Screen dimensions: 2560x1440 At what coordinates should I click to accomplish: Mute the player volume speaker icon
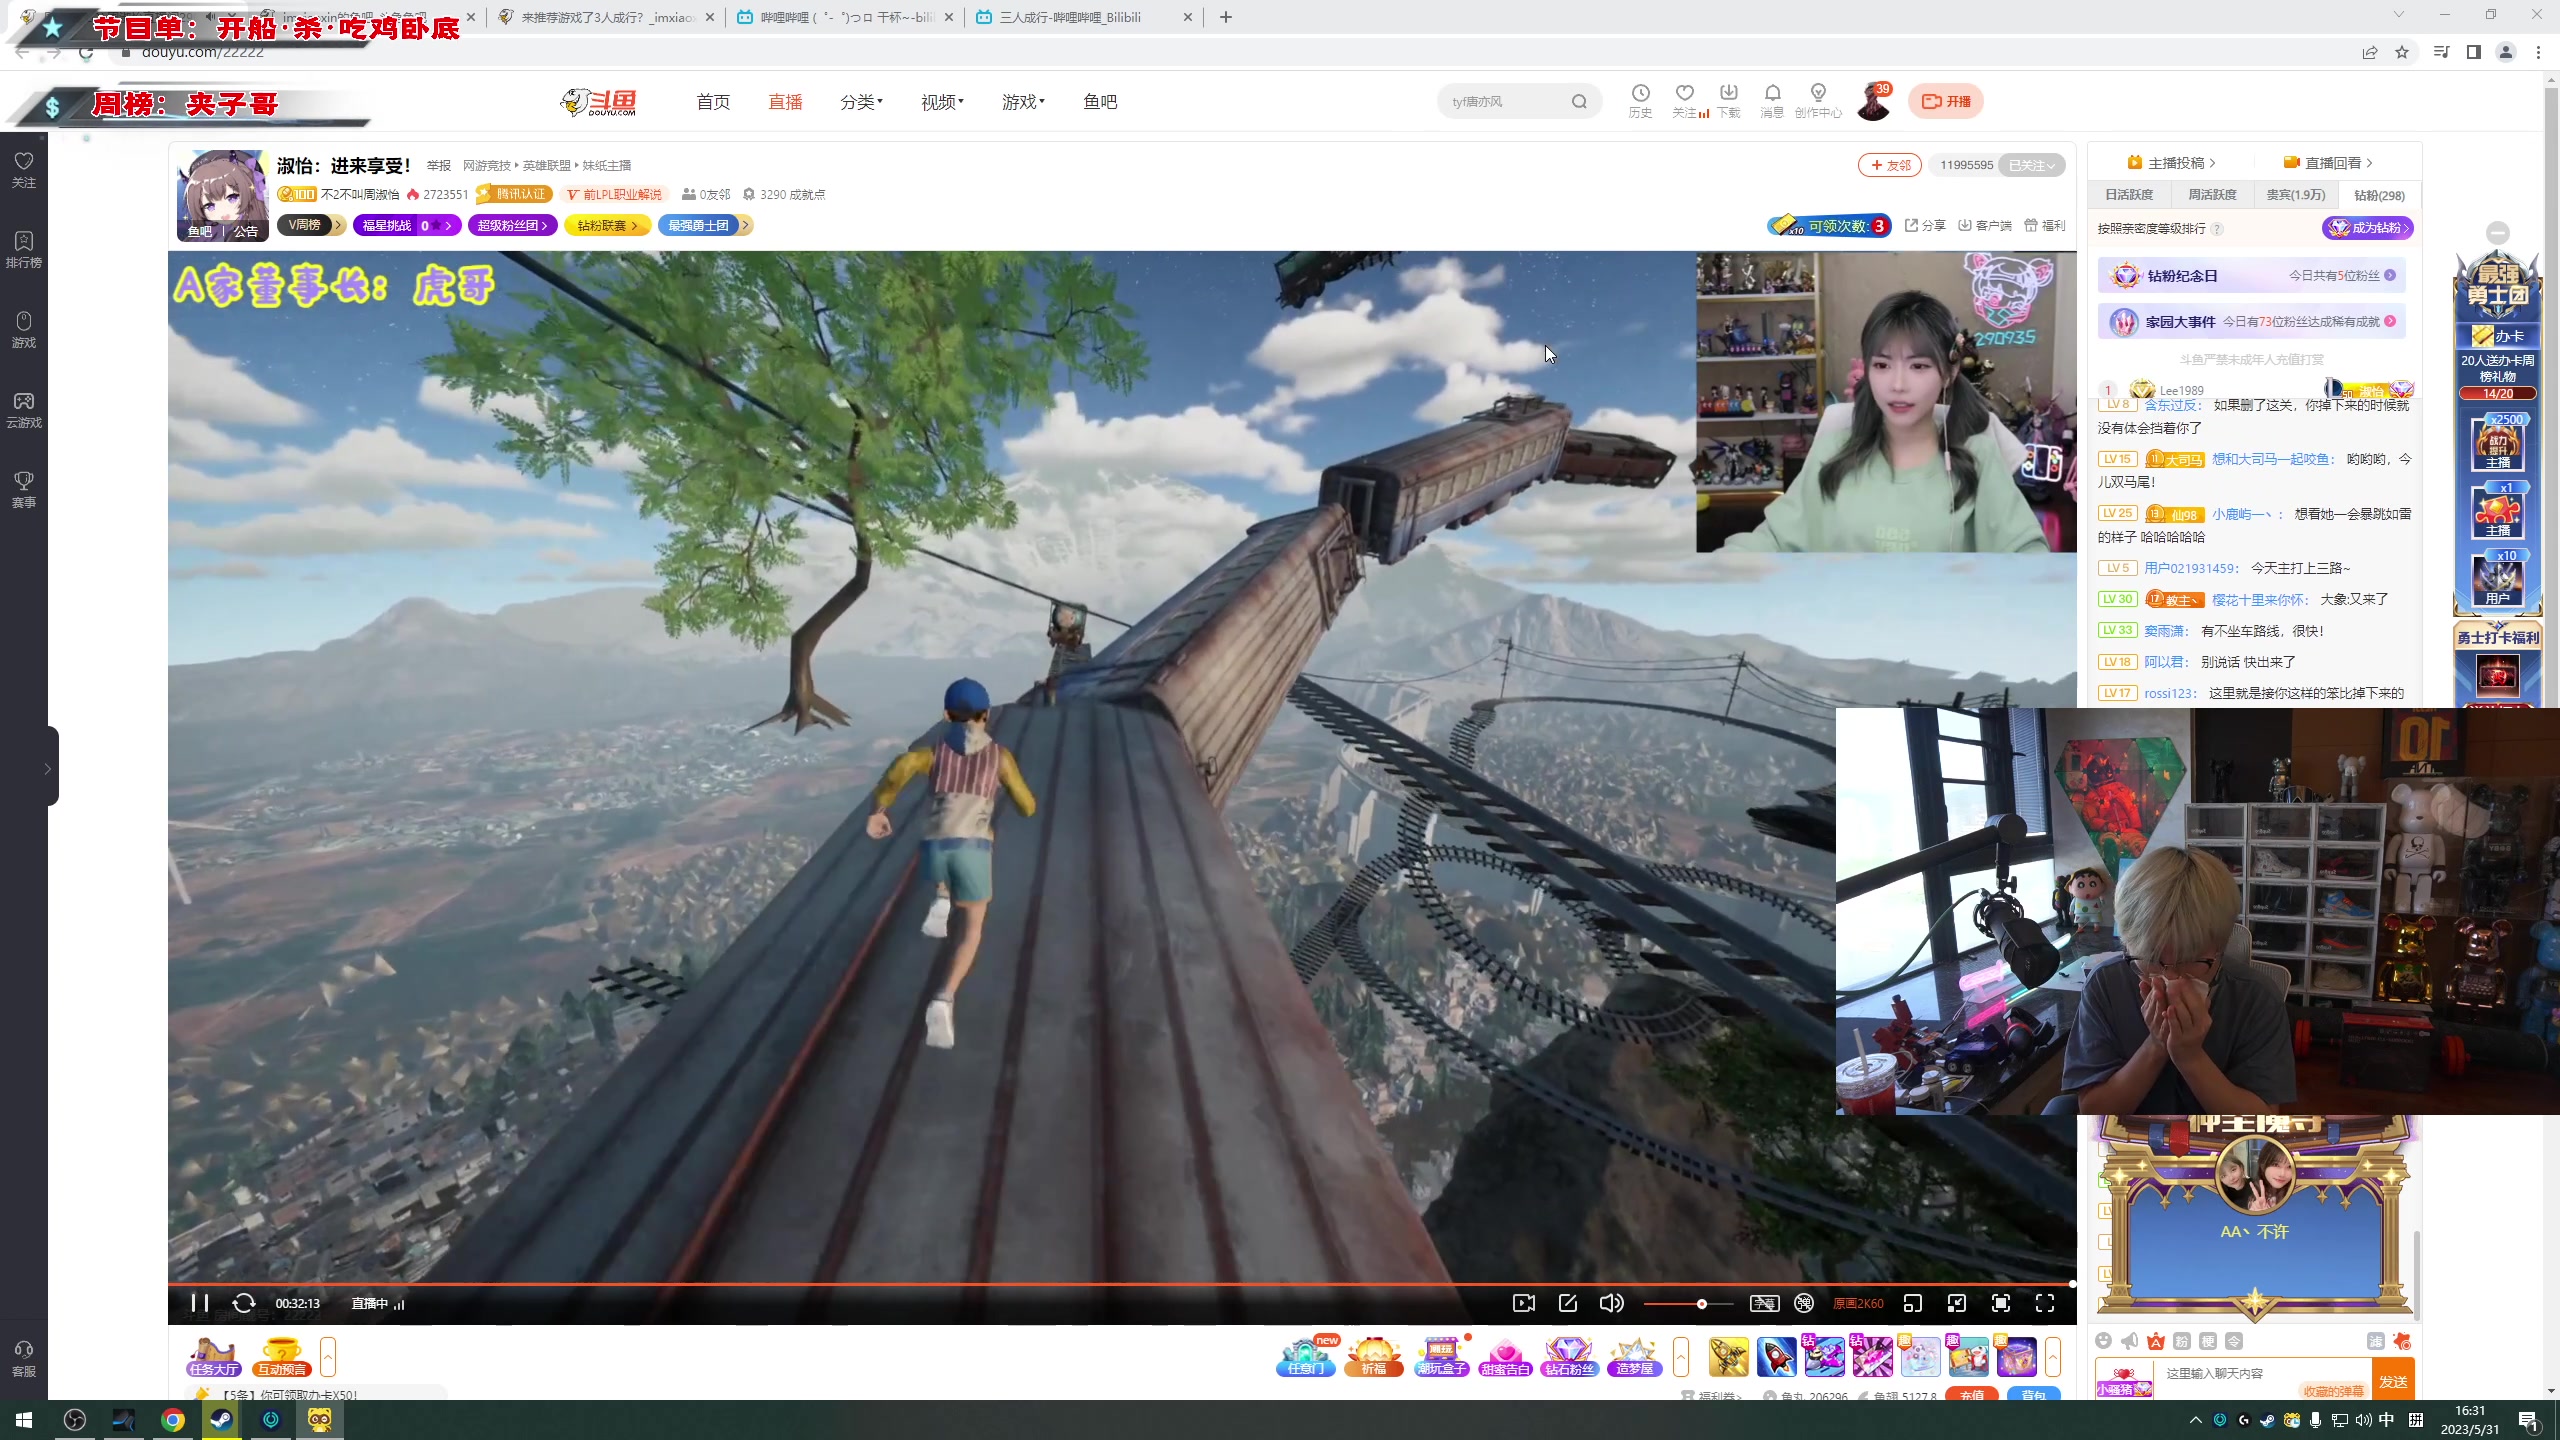point(1611,1303)
